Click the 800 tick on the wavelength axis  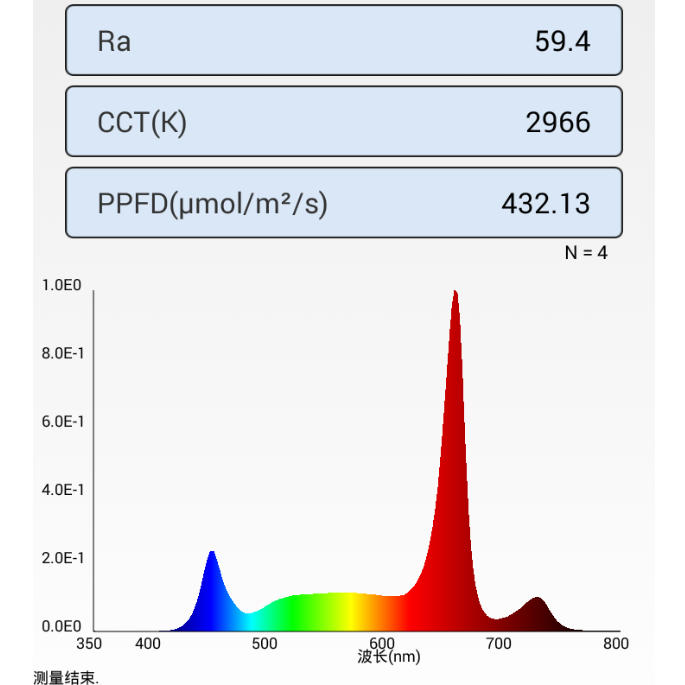pyautogui.click(x=616, y=643)
